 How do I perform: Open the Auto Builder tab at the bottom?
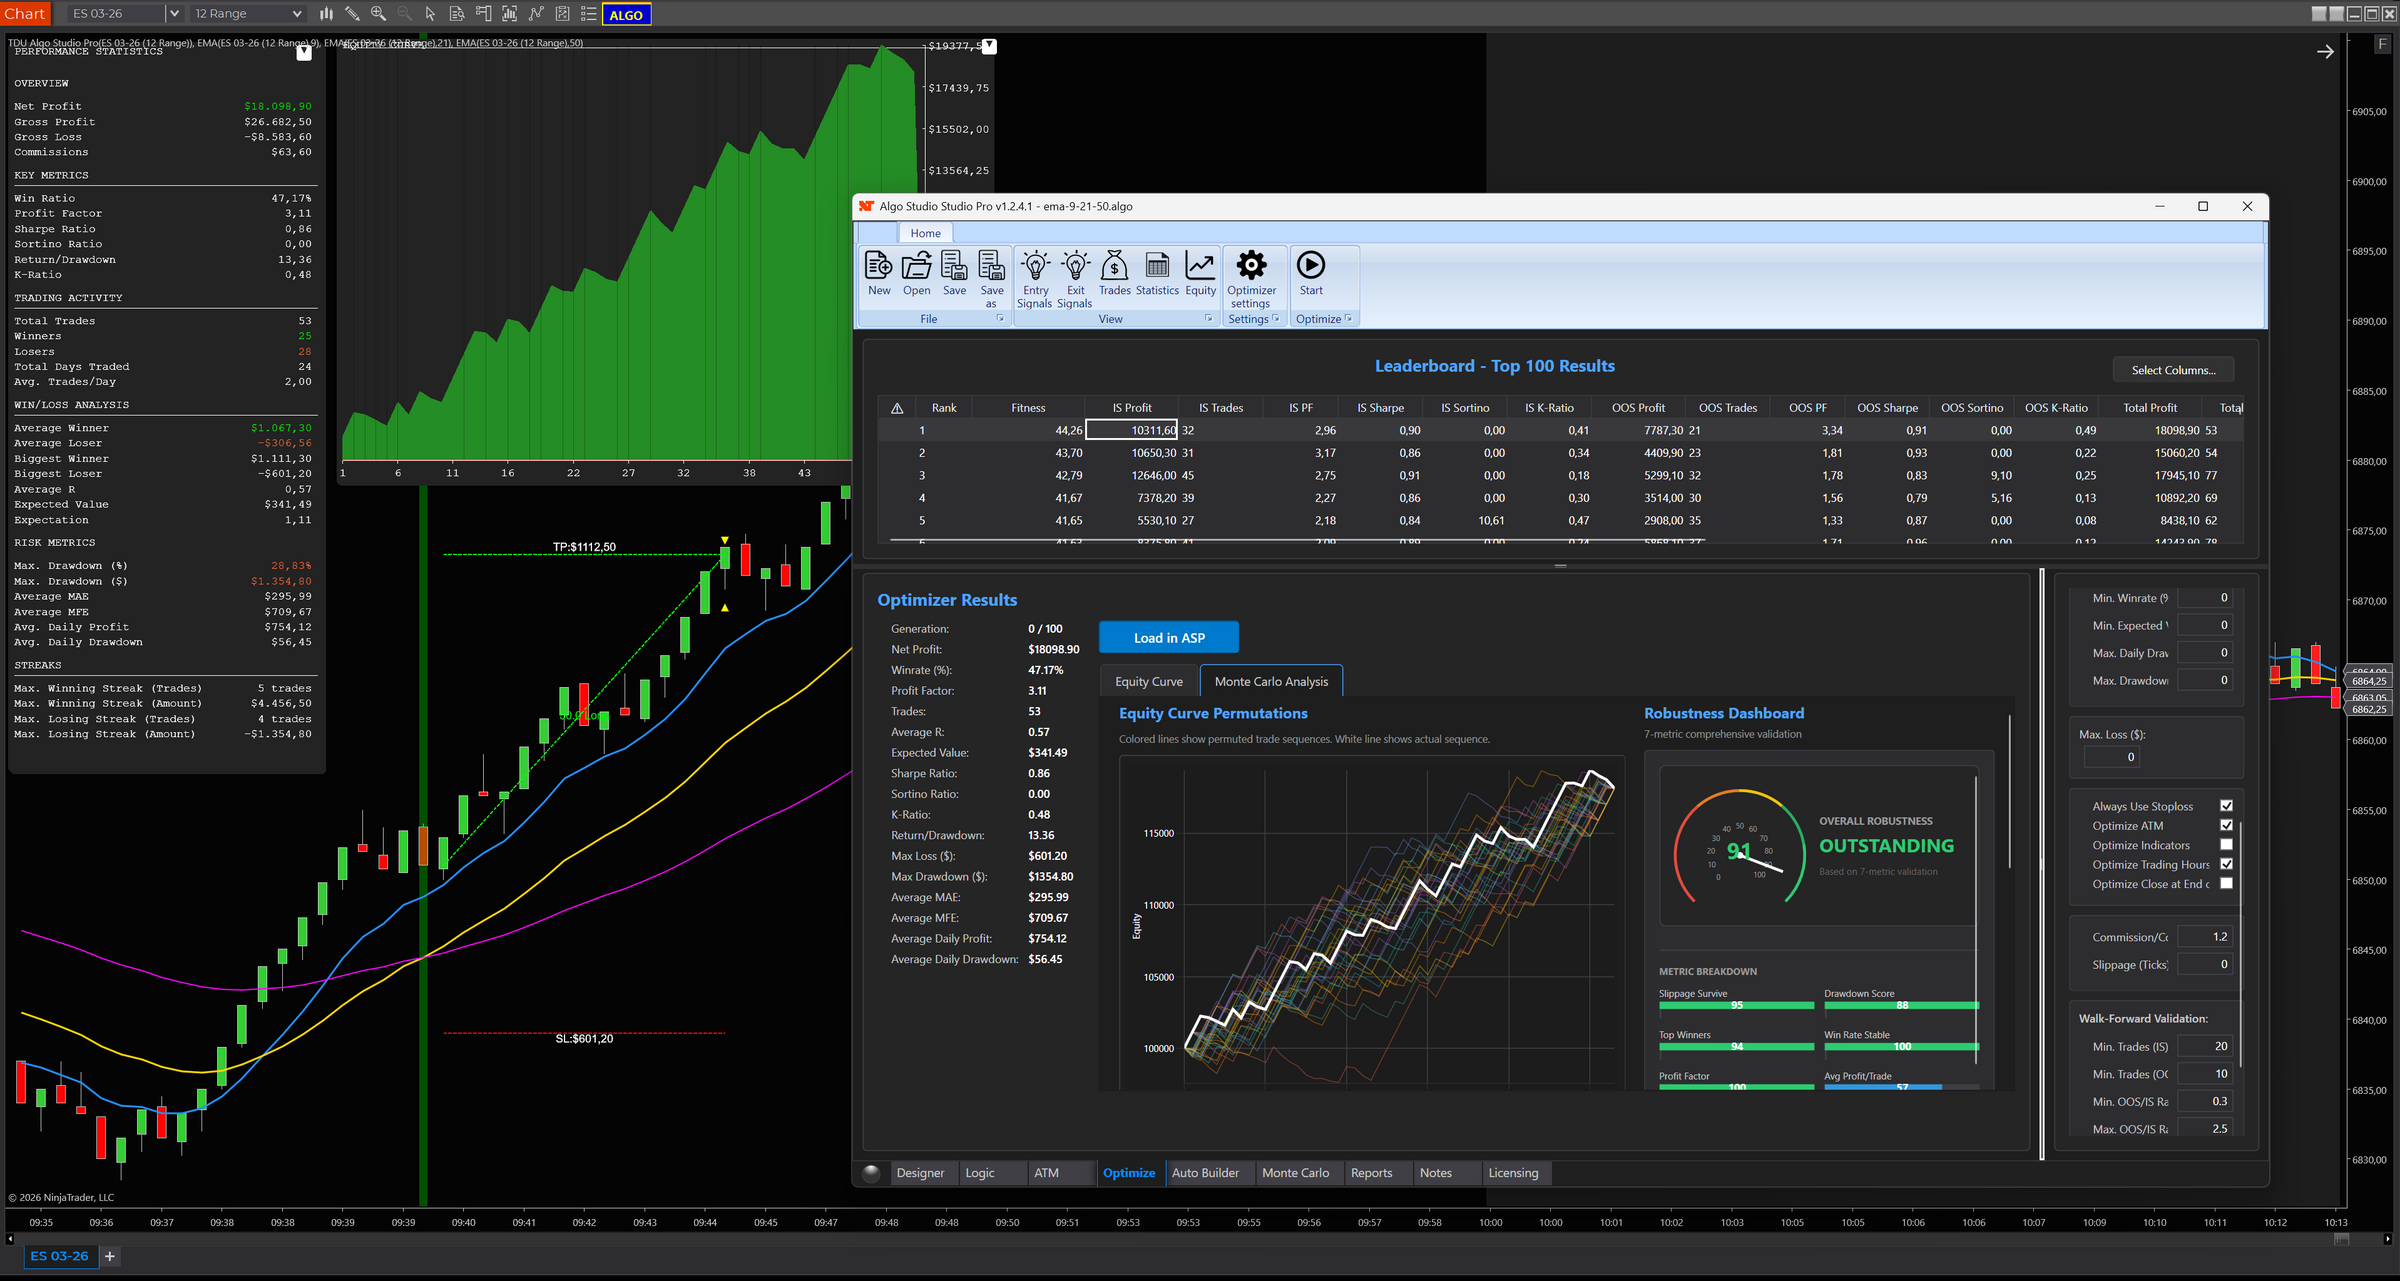[1209, 1172]
